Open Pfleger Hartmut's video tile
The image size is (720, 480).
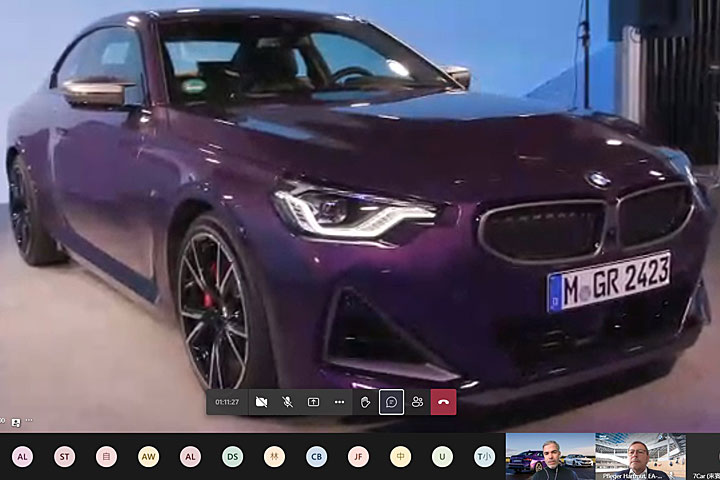pyautogui.click(x=641, y=457)
